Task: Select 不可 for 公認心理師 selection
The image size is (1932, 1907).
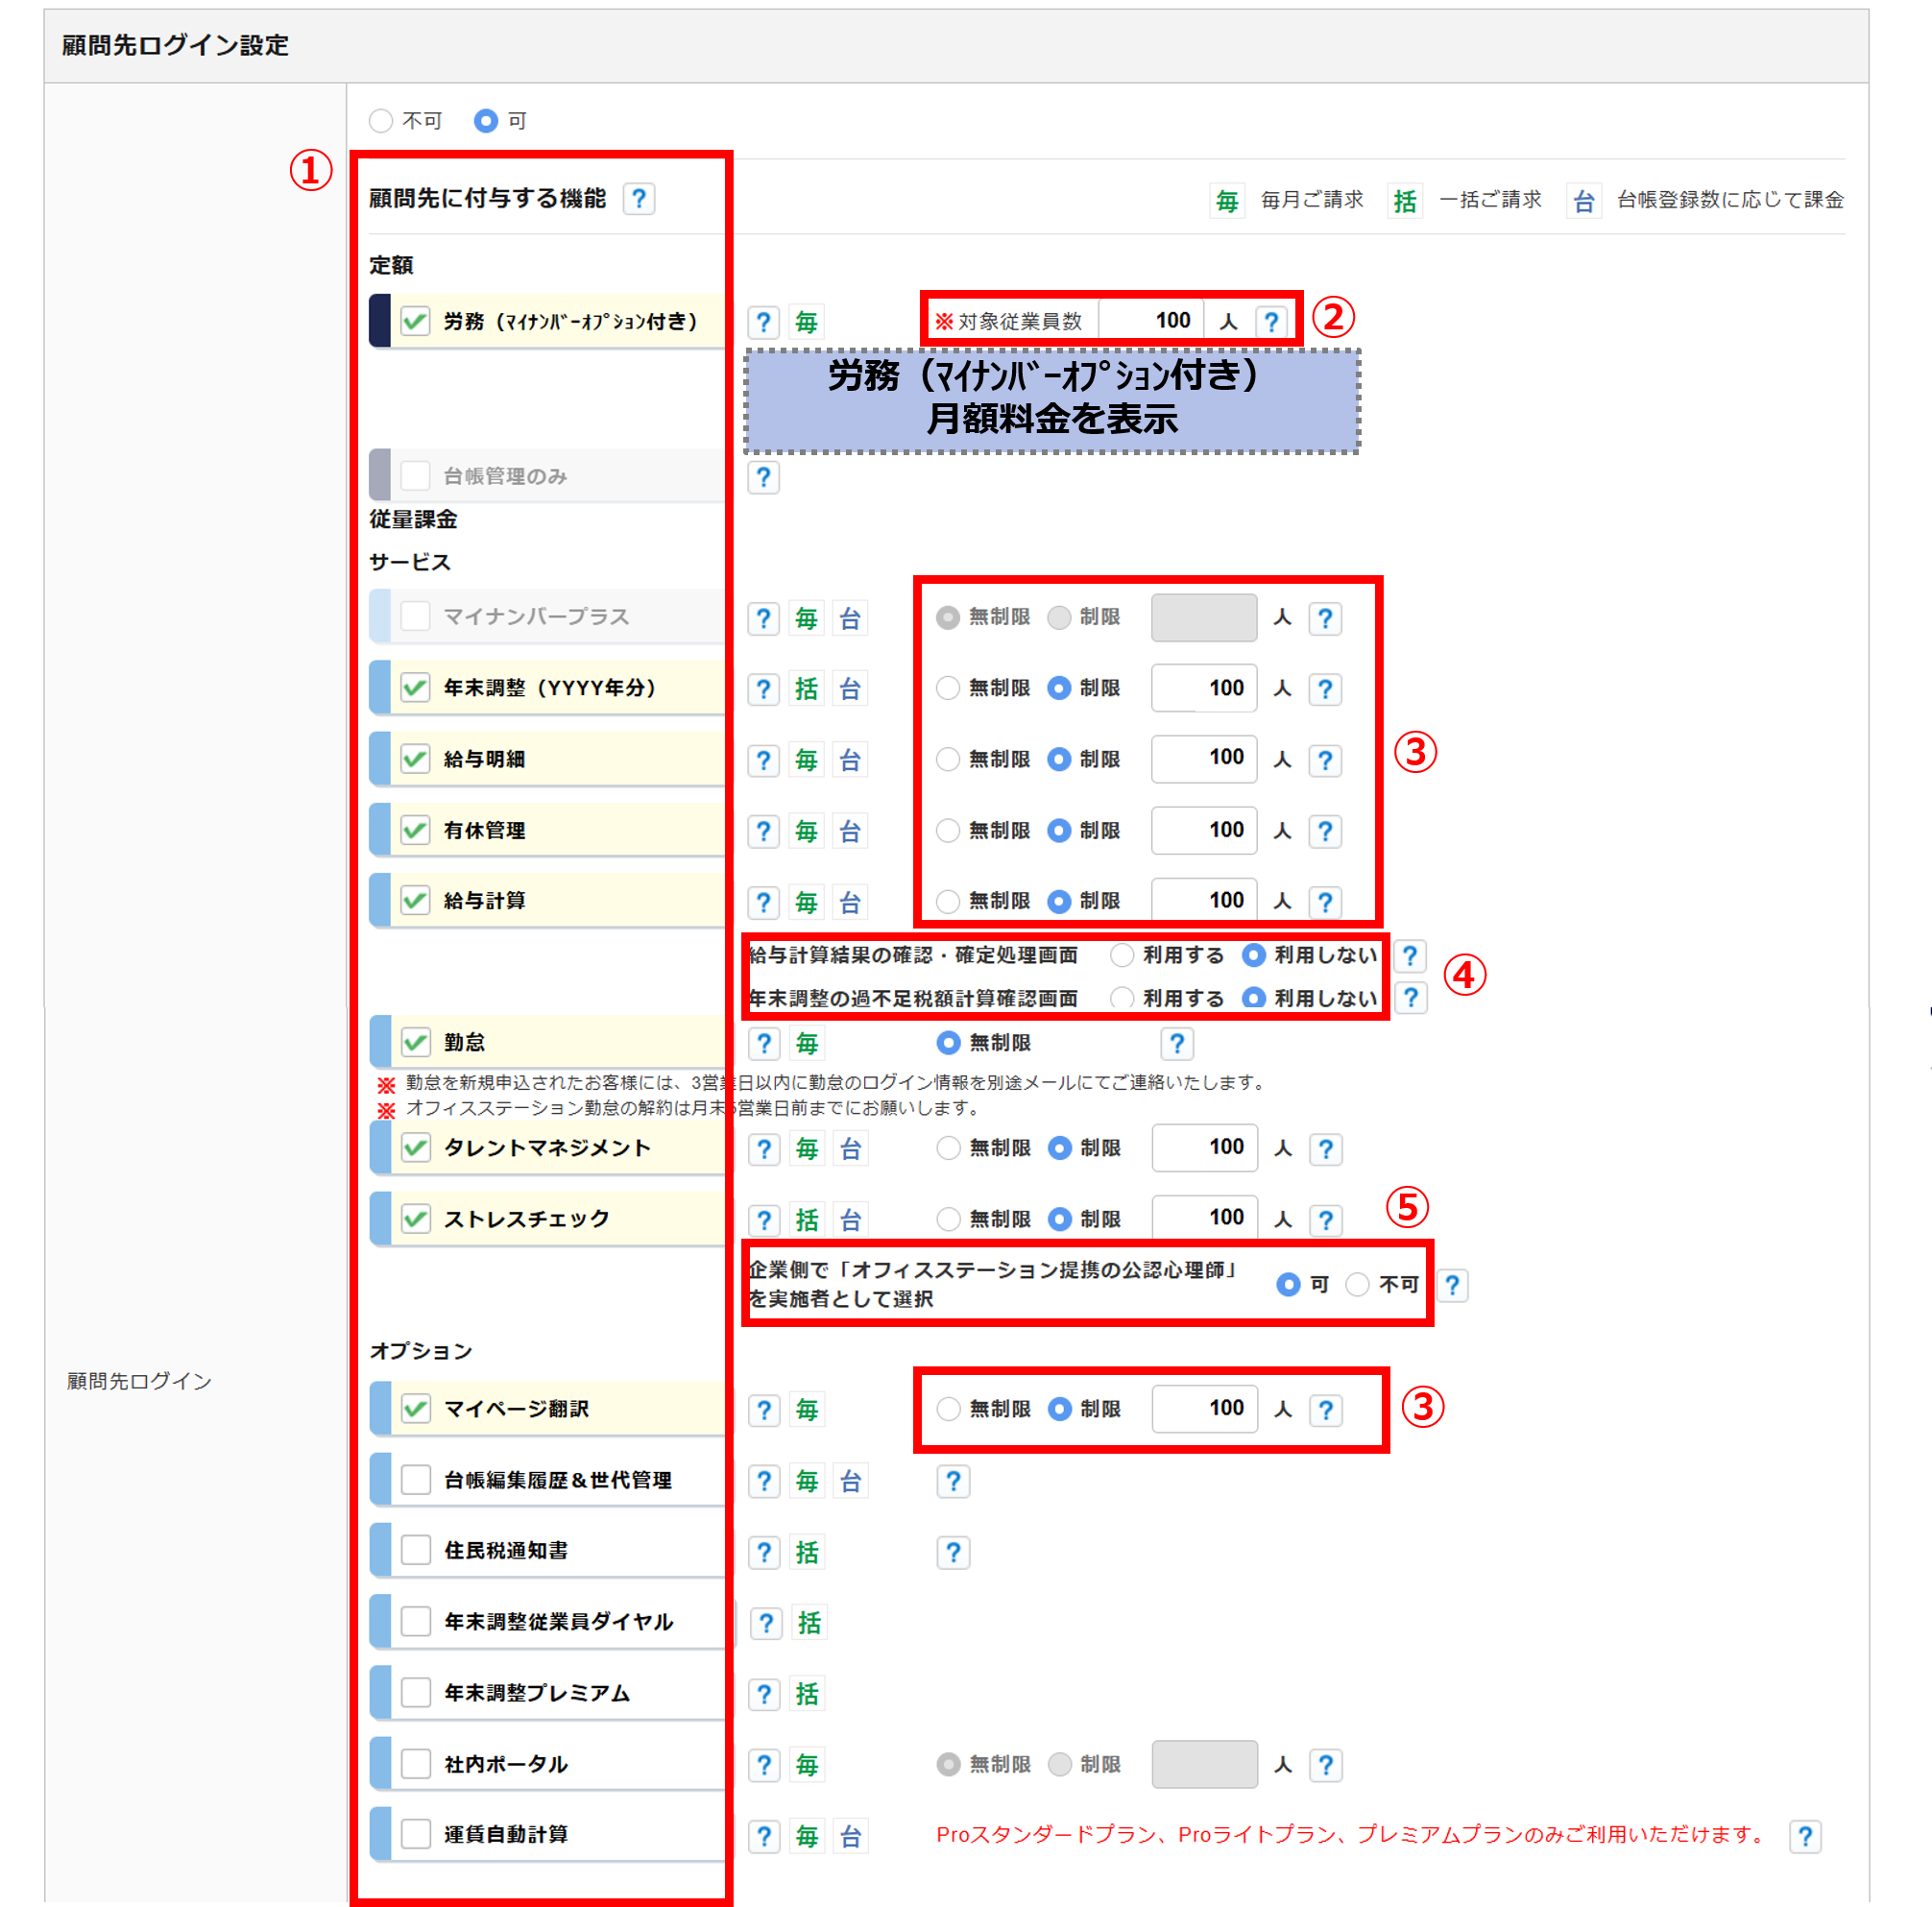Action: 1356,1284
